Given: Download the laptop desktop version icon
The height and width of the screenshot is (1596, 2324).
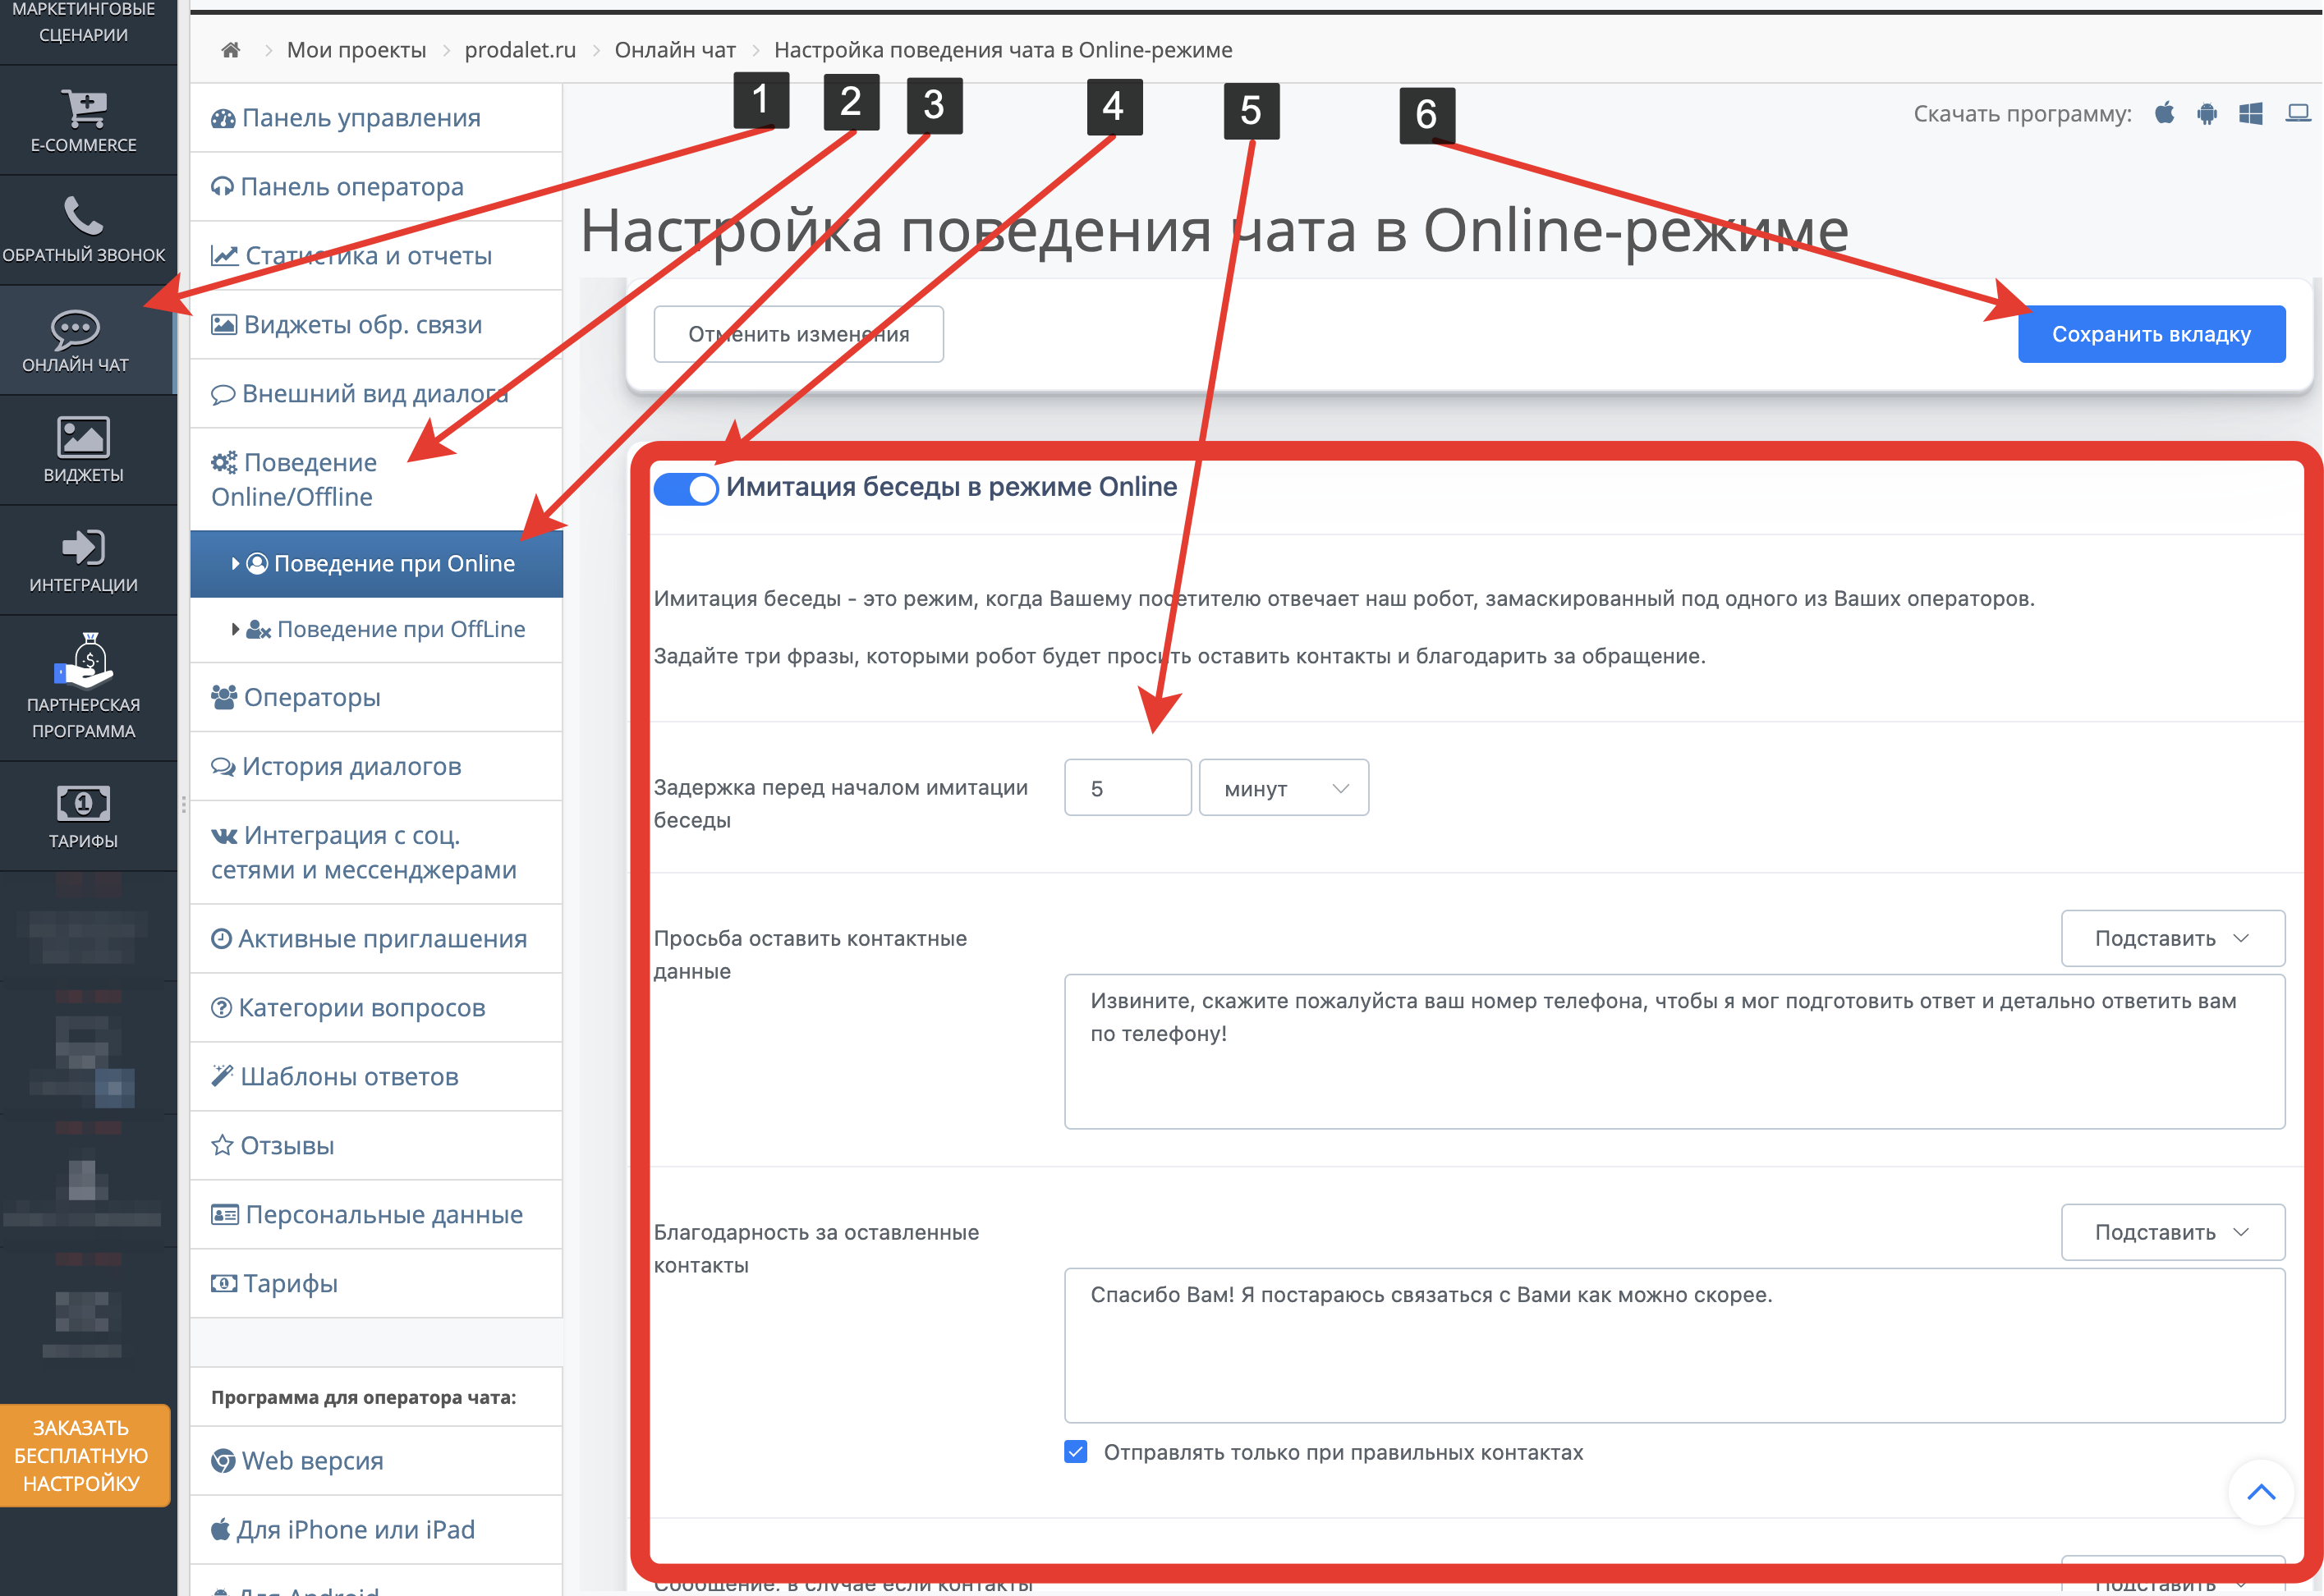Looking at the screenshot, I should (2298, 113).
